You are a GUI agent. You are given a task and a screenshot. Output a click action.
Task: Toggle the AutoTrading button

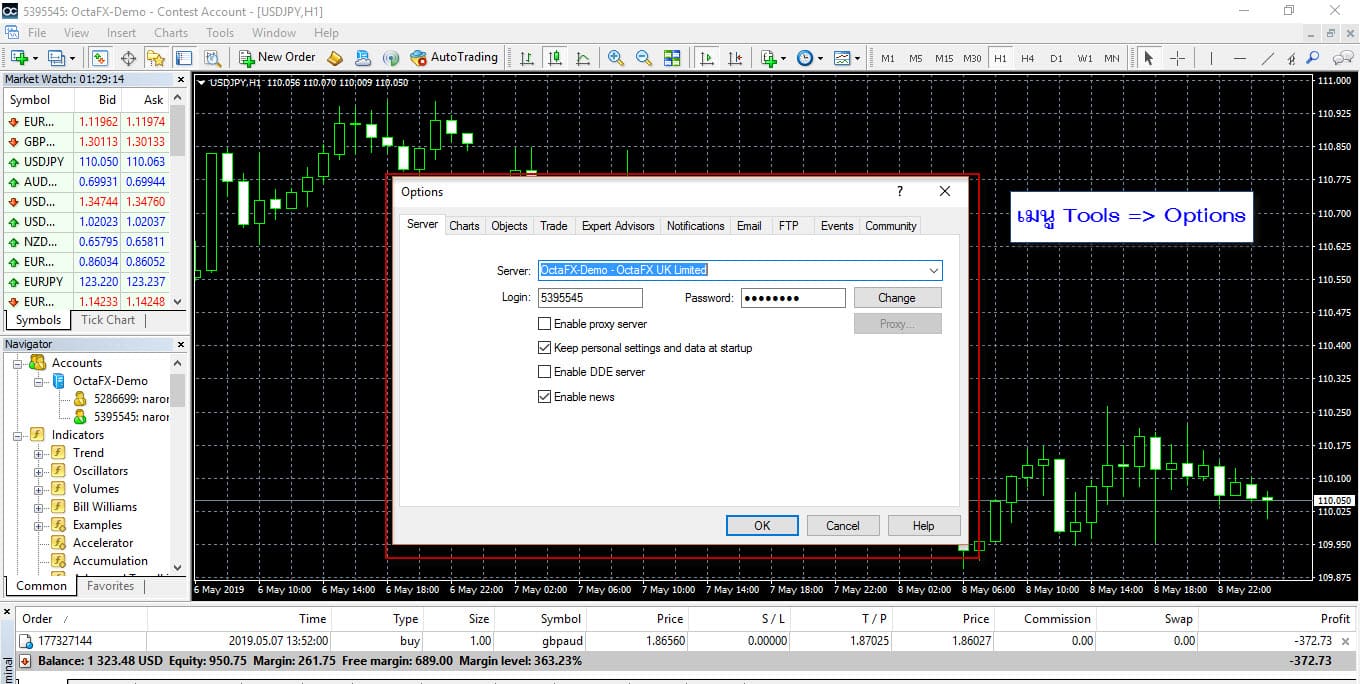click(453, 58)
